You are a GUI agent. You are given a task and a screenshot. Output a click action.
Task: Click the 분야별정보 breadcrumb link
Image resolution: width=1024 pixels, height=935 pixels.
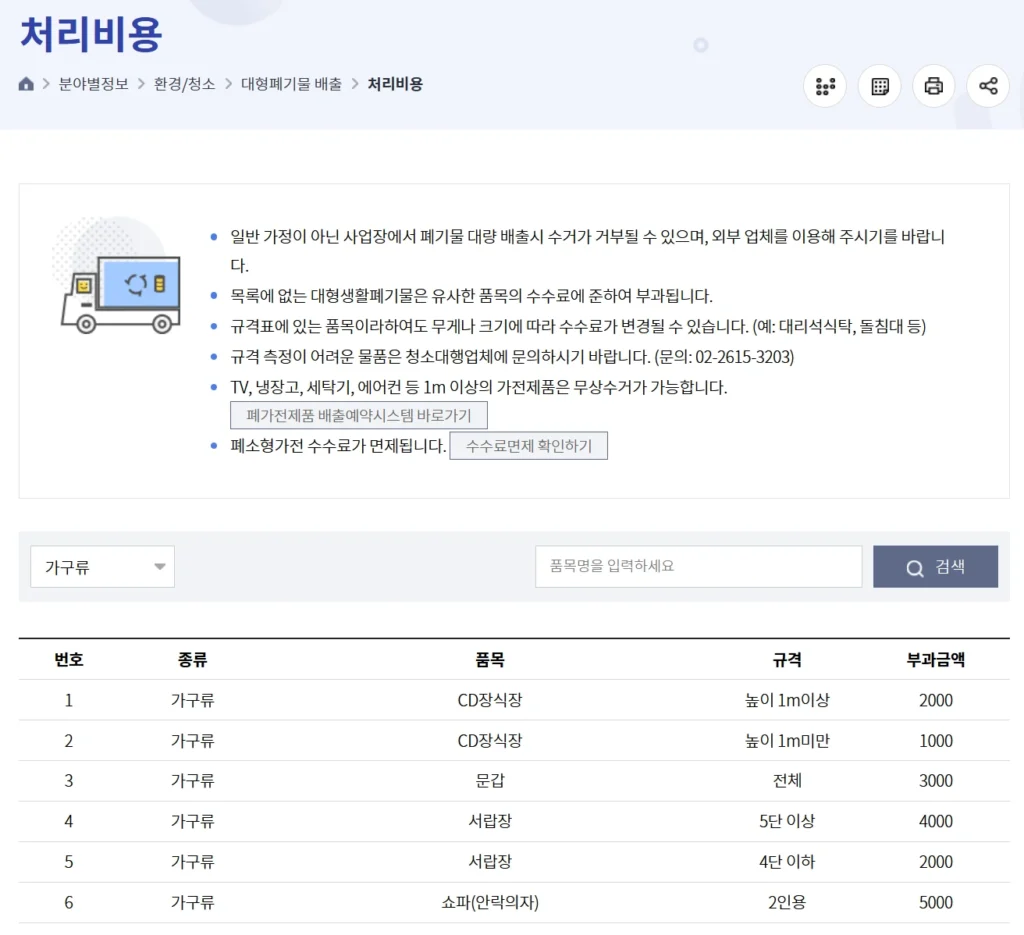point(91,85)
